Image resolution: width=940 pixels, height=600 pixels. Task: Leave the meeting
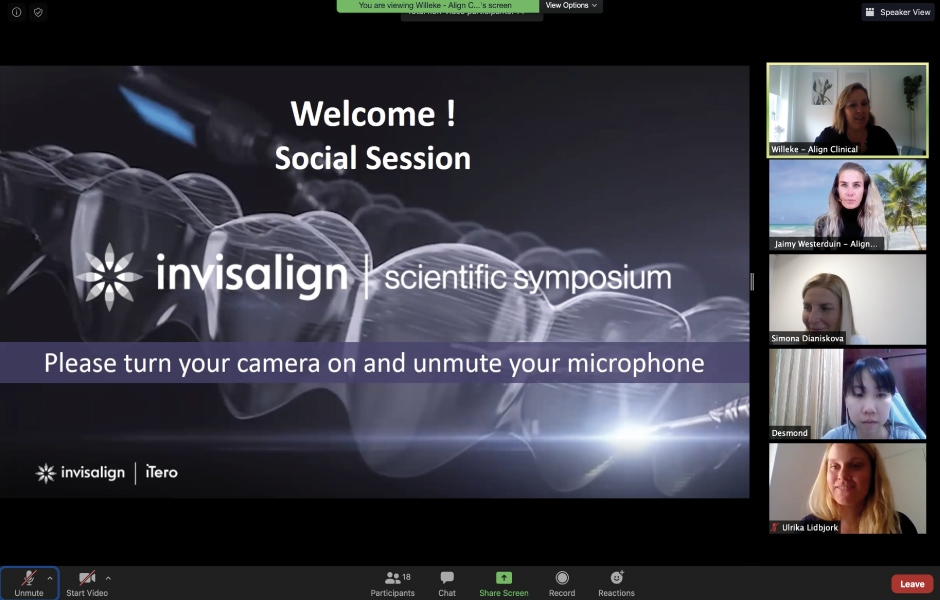coord(912,584)
